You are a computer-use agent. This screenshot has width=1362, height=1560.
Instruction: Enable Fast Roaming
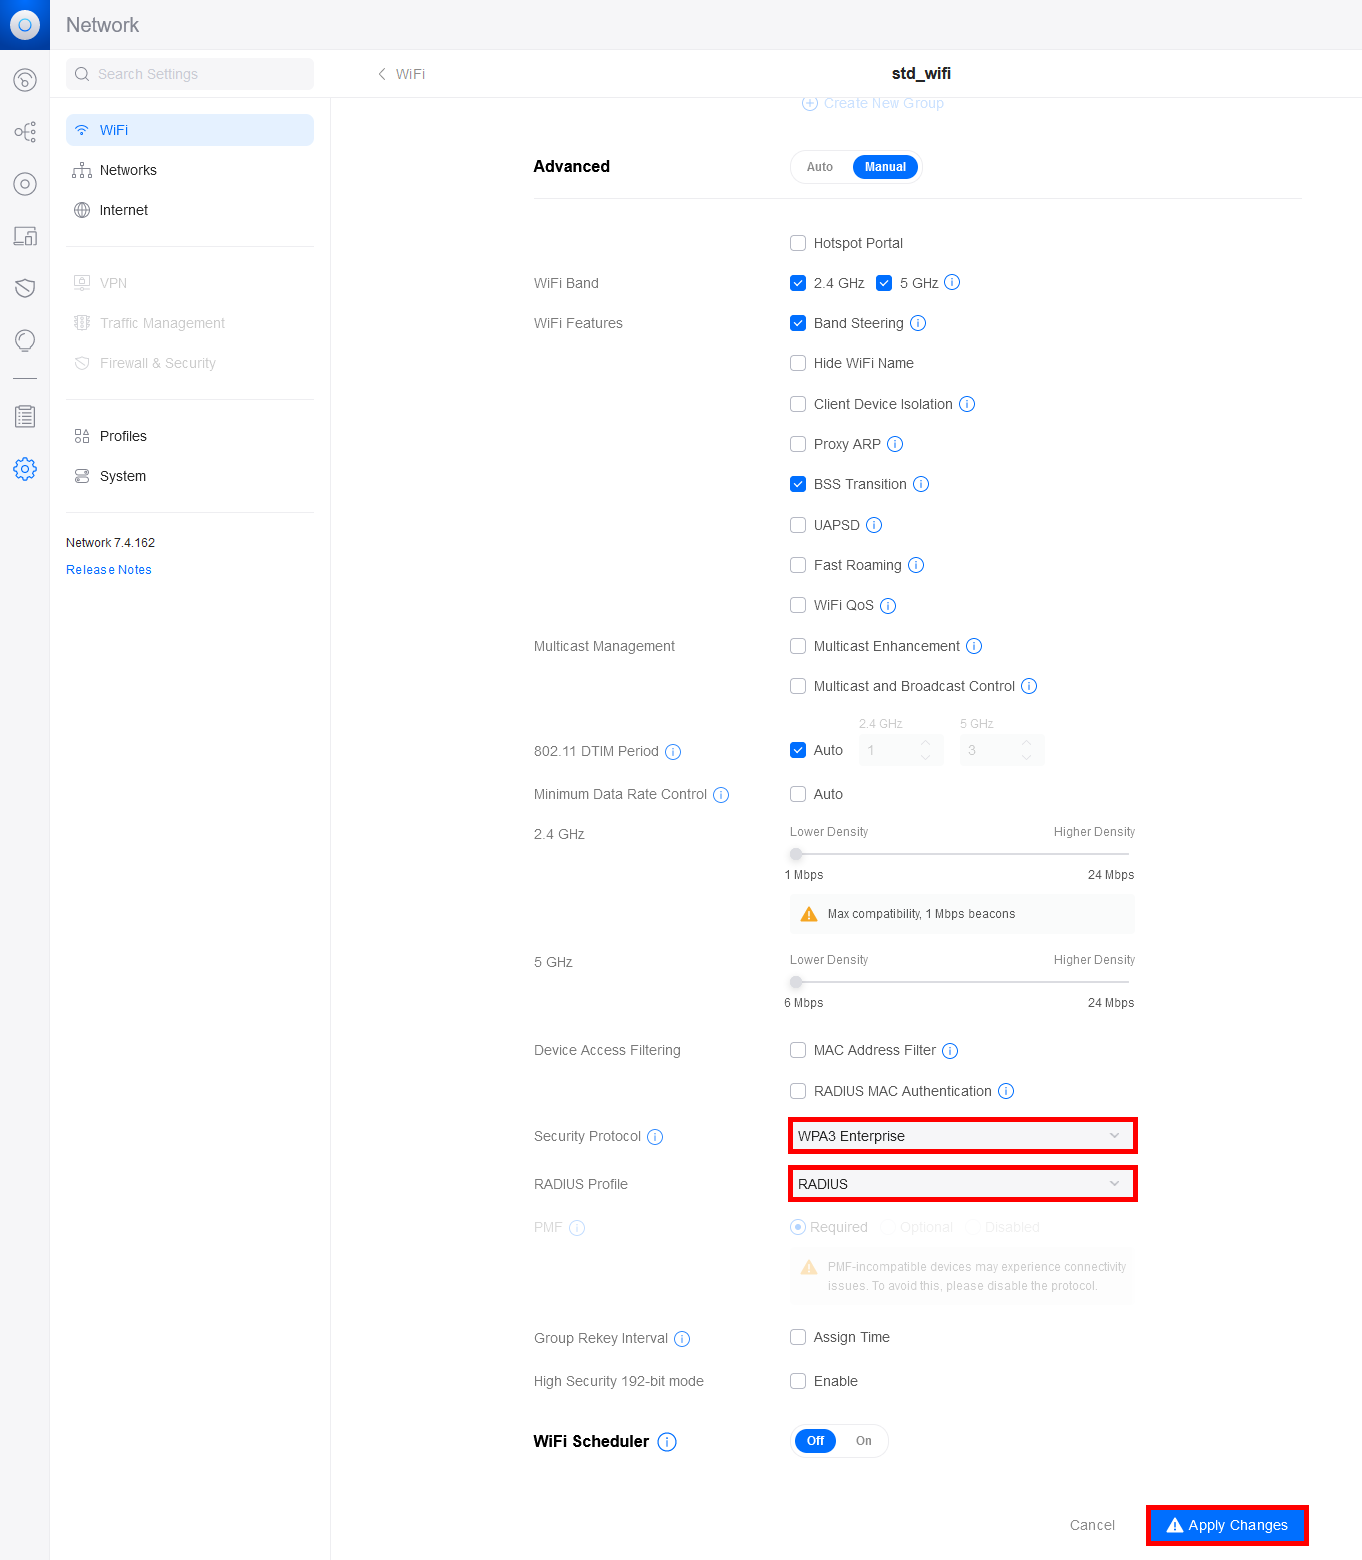tap(798, 565)
